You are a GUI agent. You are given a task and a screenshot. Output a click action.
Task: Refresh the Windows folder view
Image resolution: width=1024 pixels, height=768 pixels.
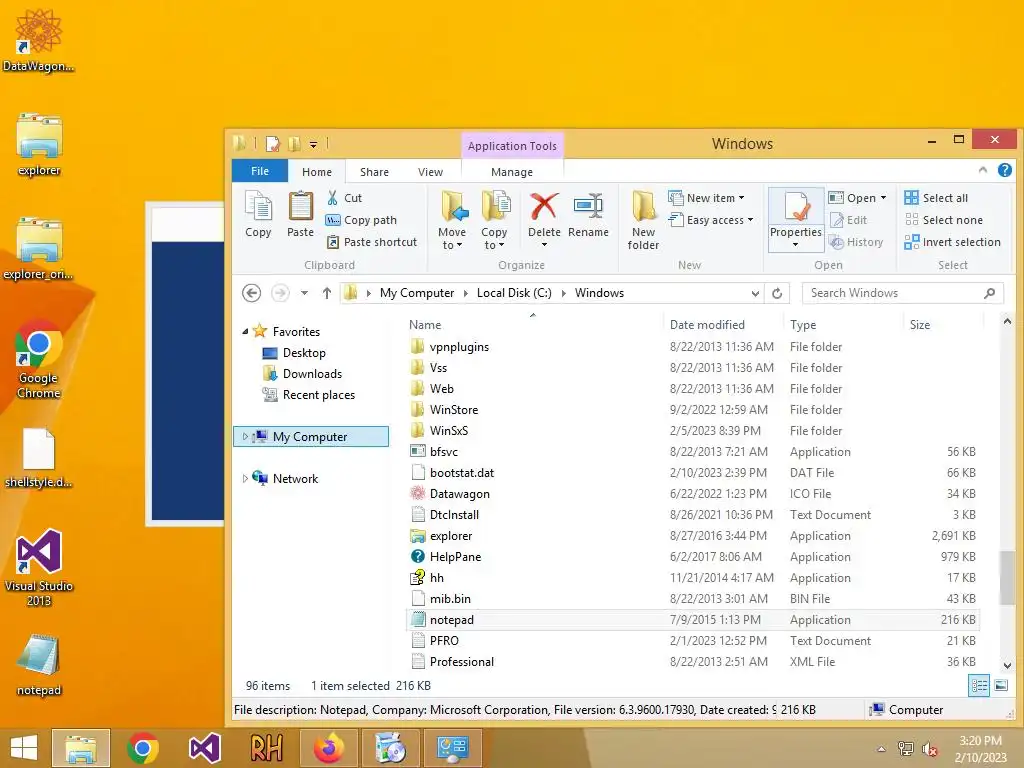coord(777,293)
